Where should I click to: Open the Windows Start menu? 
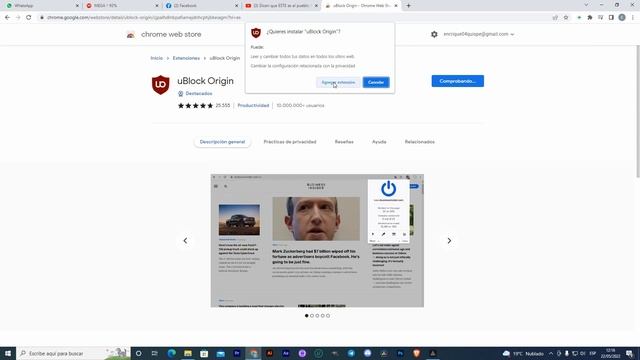tap(8, 353)
